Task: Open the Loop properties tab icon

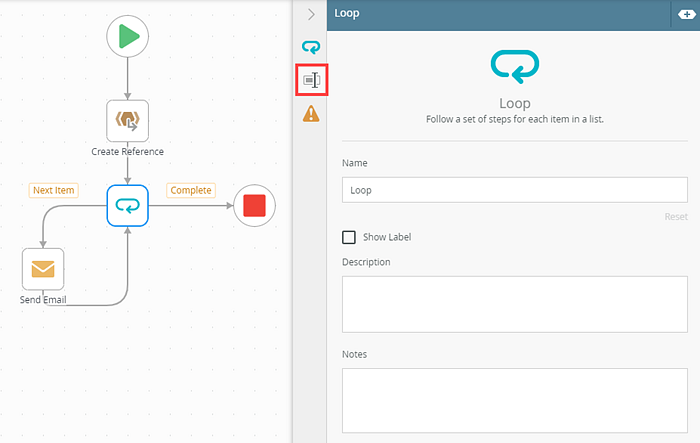Action: pyautogui.click(x=311, y=47)
